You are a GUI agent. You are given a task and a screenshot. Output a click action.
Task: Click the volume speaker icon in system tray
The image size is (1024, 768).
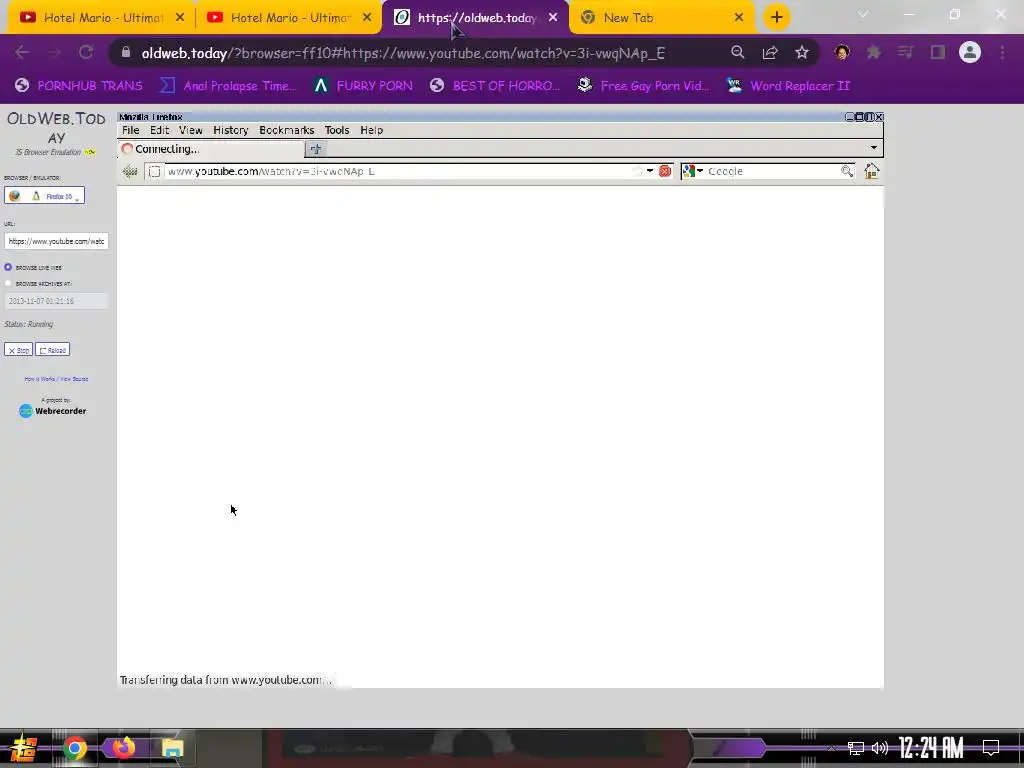(x=880, y=748)
